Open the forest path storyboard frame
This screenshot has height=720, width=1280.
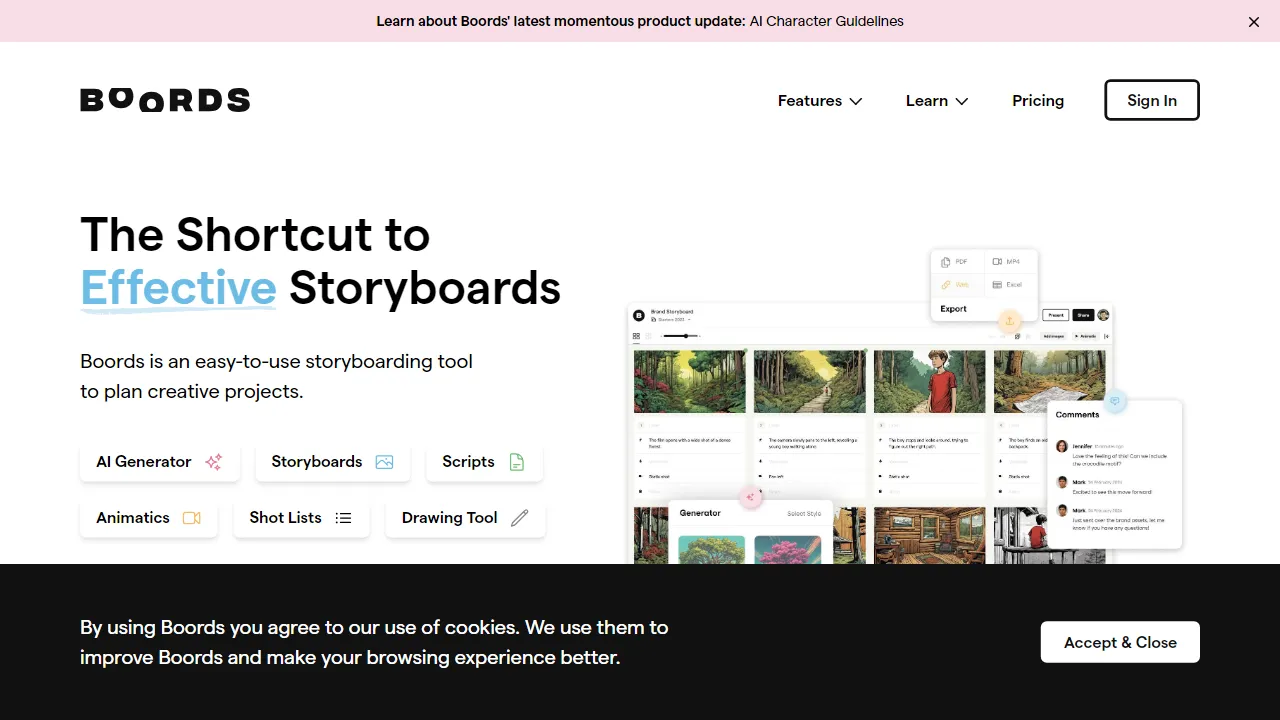point(810,380)
